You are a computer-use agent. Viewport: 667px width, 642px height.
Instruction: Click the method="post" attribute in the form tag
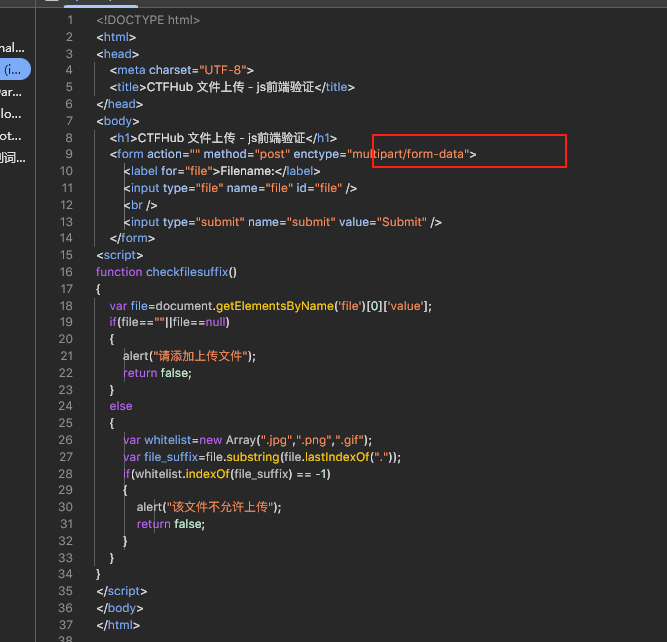[247, 154]
